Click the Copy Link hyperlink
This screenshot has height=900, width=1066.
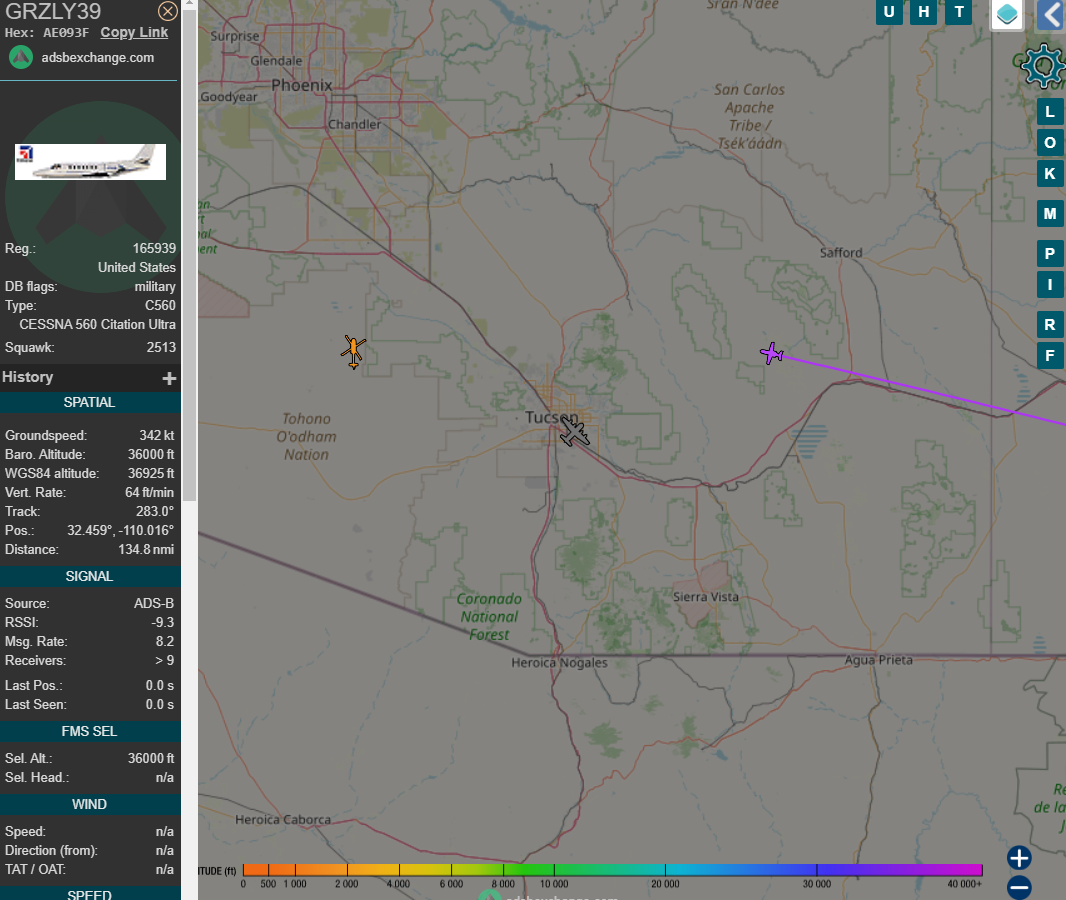(x=134, y=33)
